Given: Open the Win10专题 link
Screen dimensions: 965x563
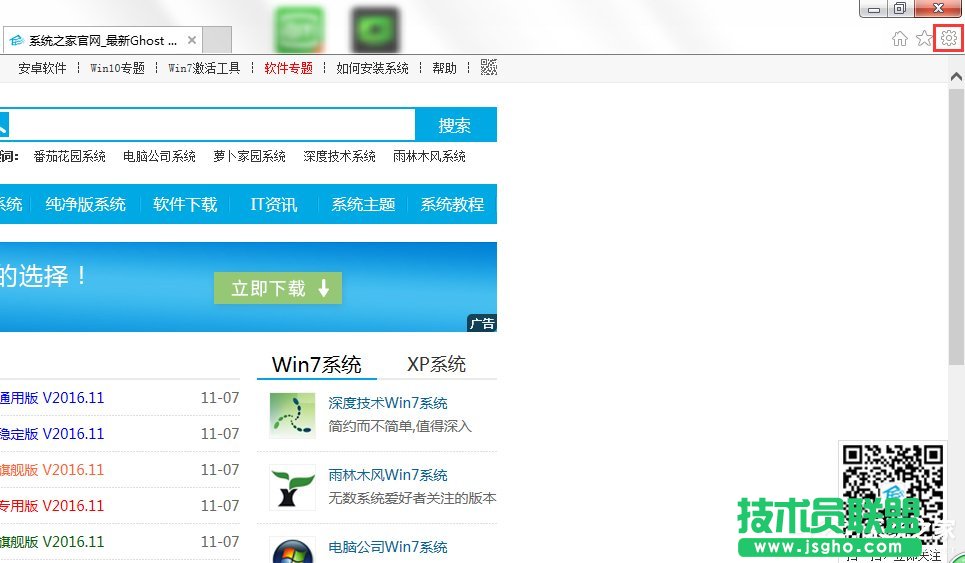Looking at the screenshot, I should [x=117, y=68].
